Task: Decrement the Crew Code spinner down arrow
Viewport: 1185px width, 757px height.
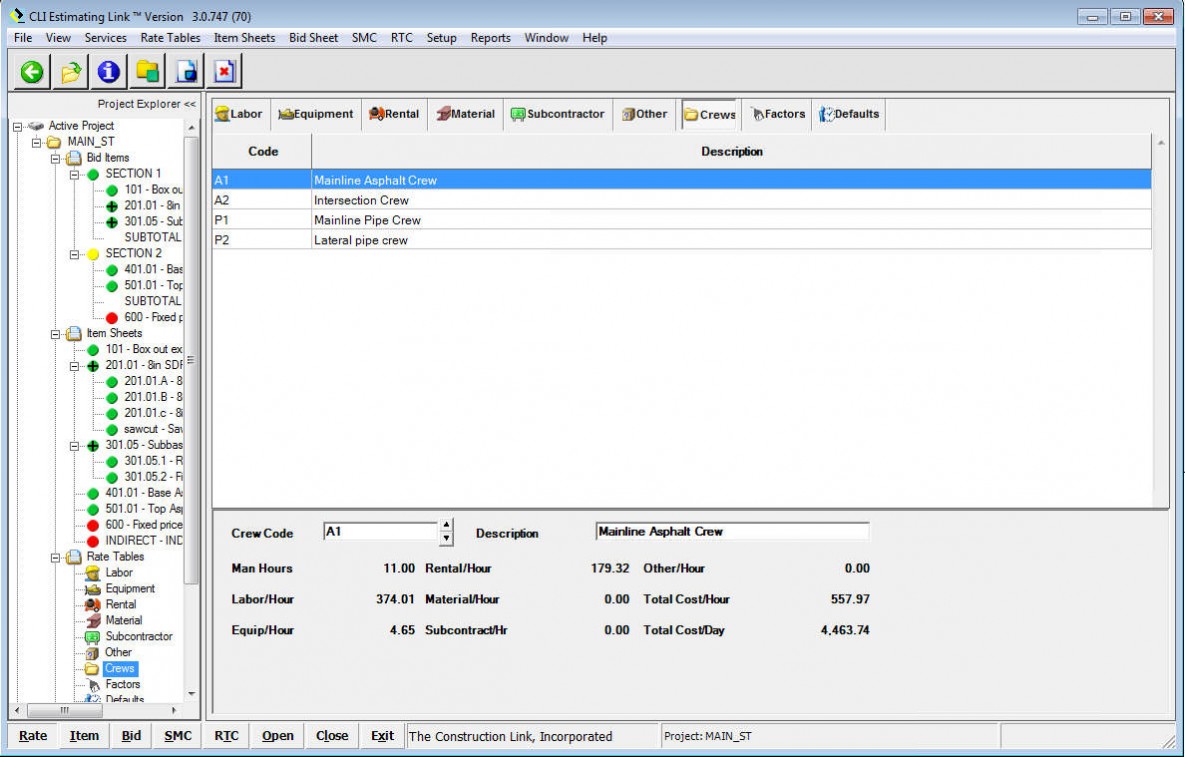Action: 447,539
